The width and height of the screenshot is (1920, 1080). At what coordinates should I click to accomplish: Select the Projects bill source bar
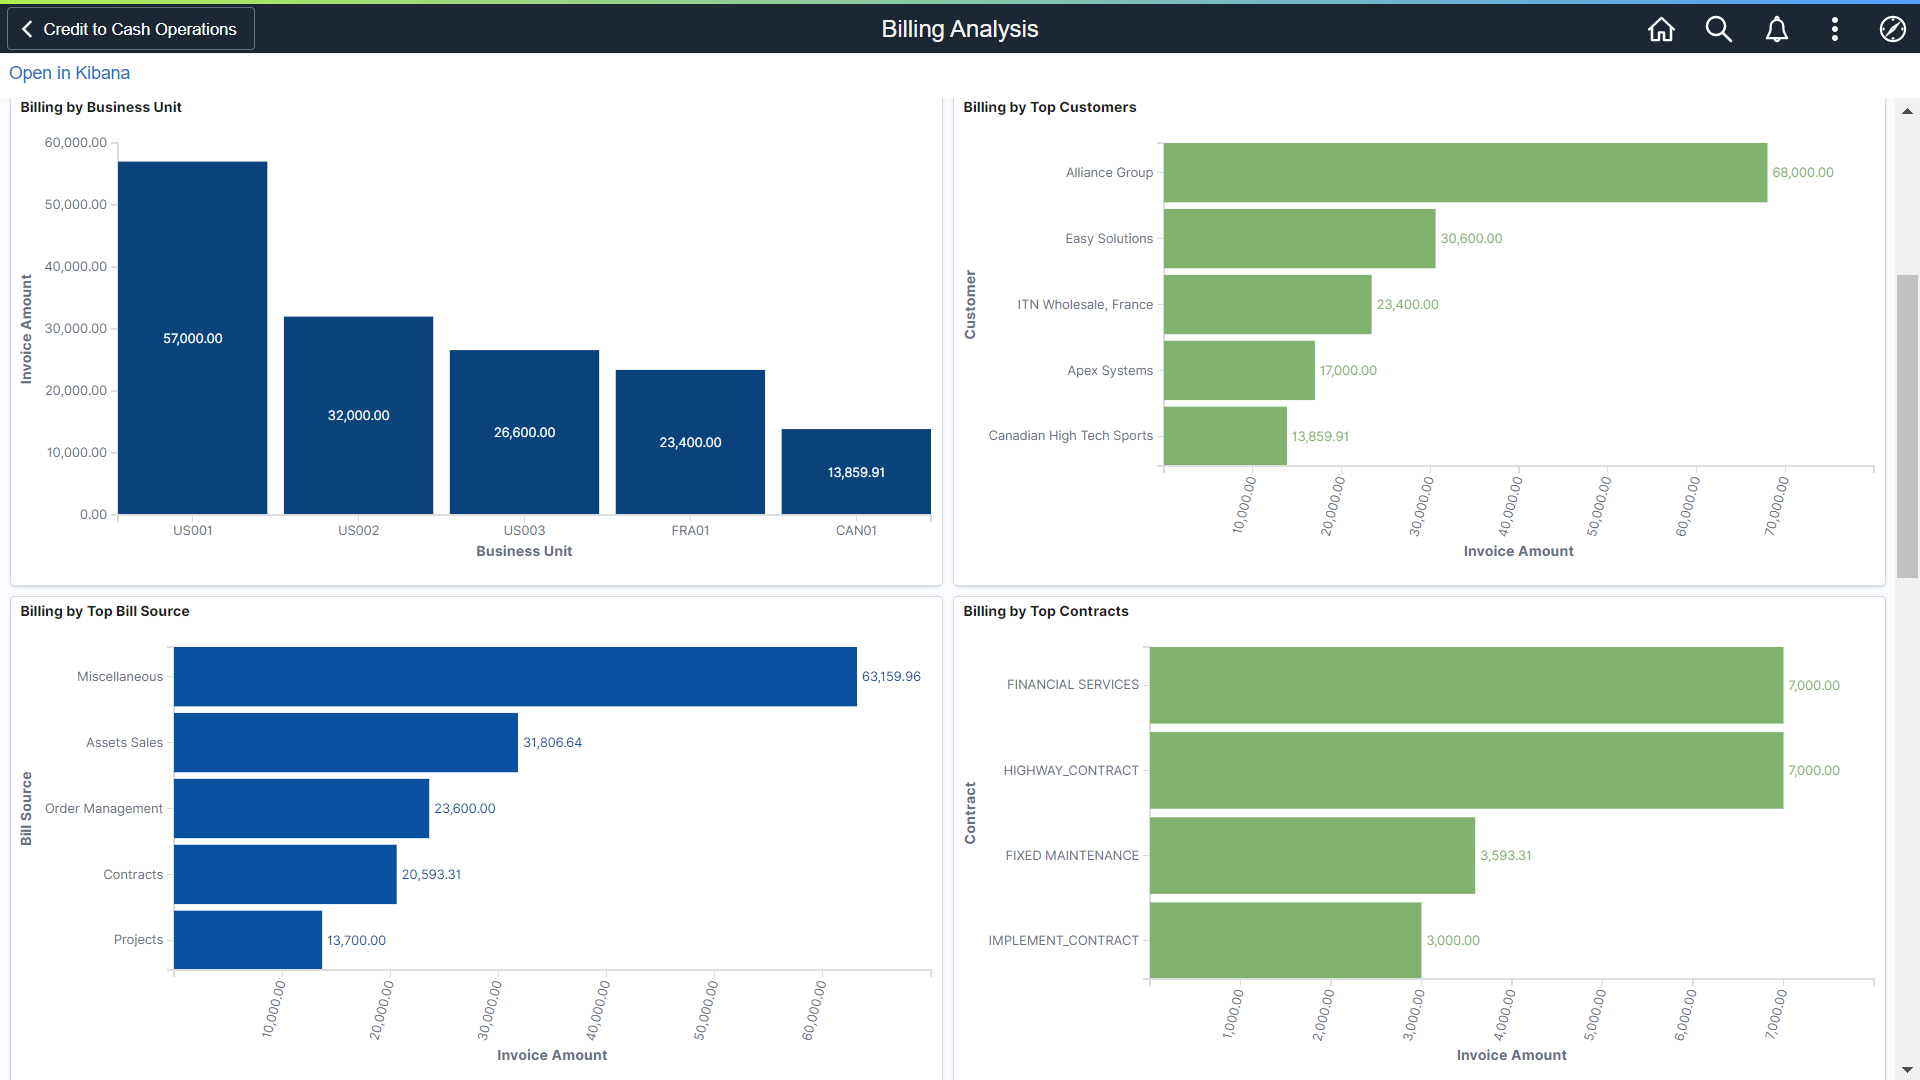247,940
